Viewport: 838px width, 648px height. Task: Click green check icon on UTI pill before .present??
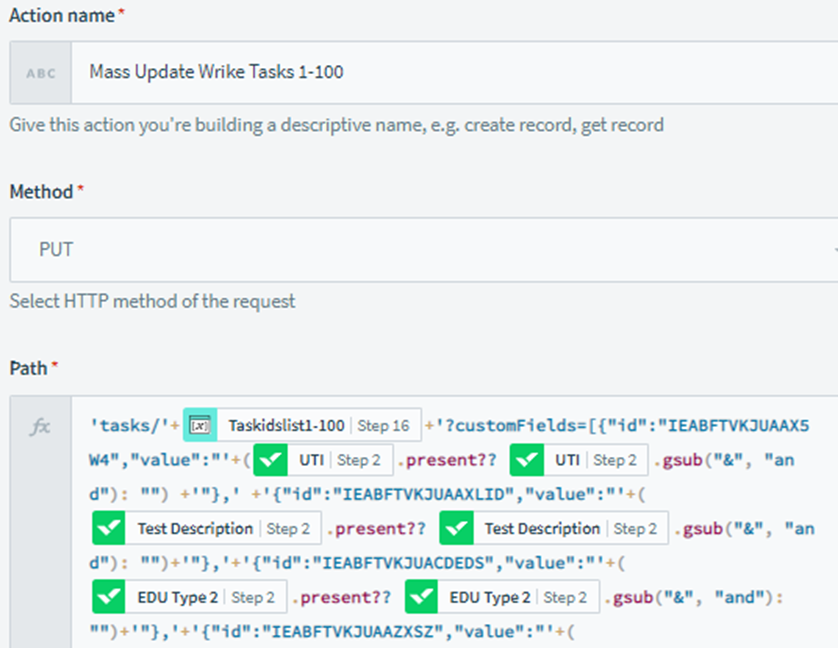pos(270,460)
